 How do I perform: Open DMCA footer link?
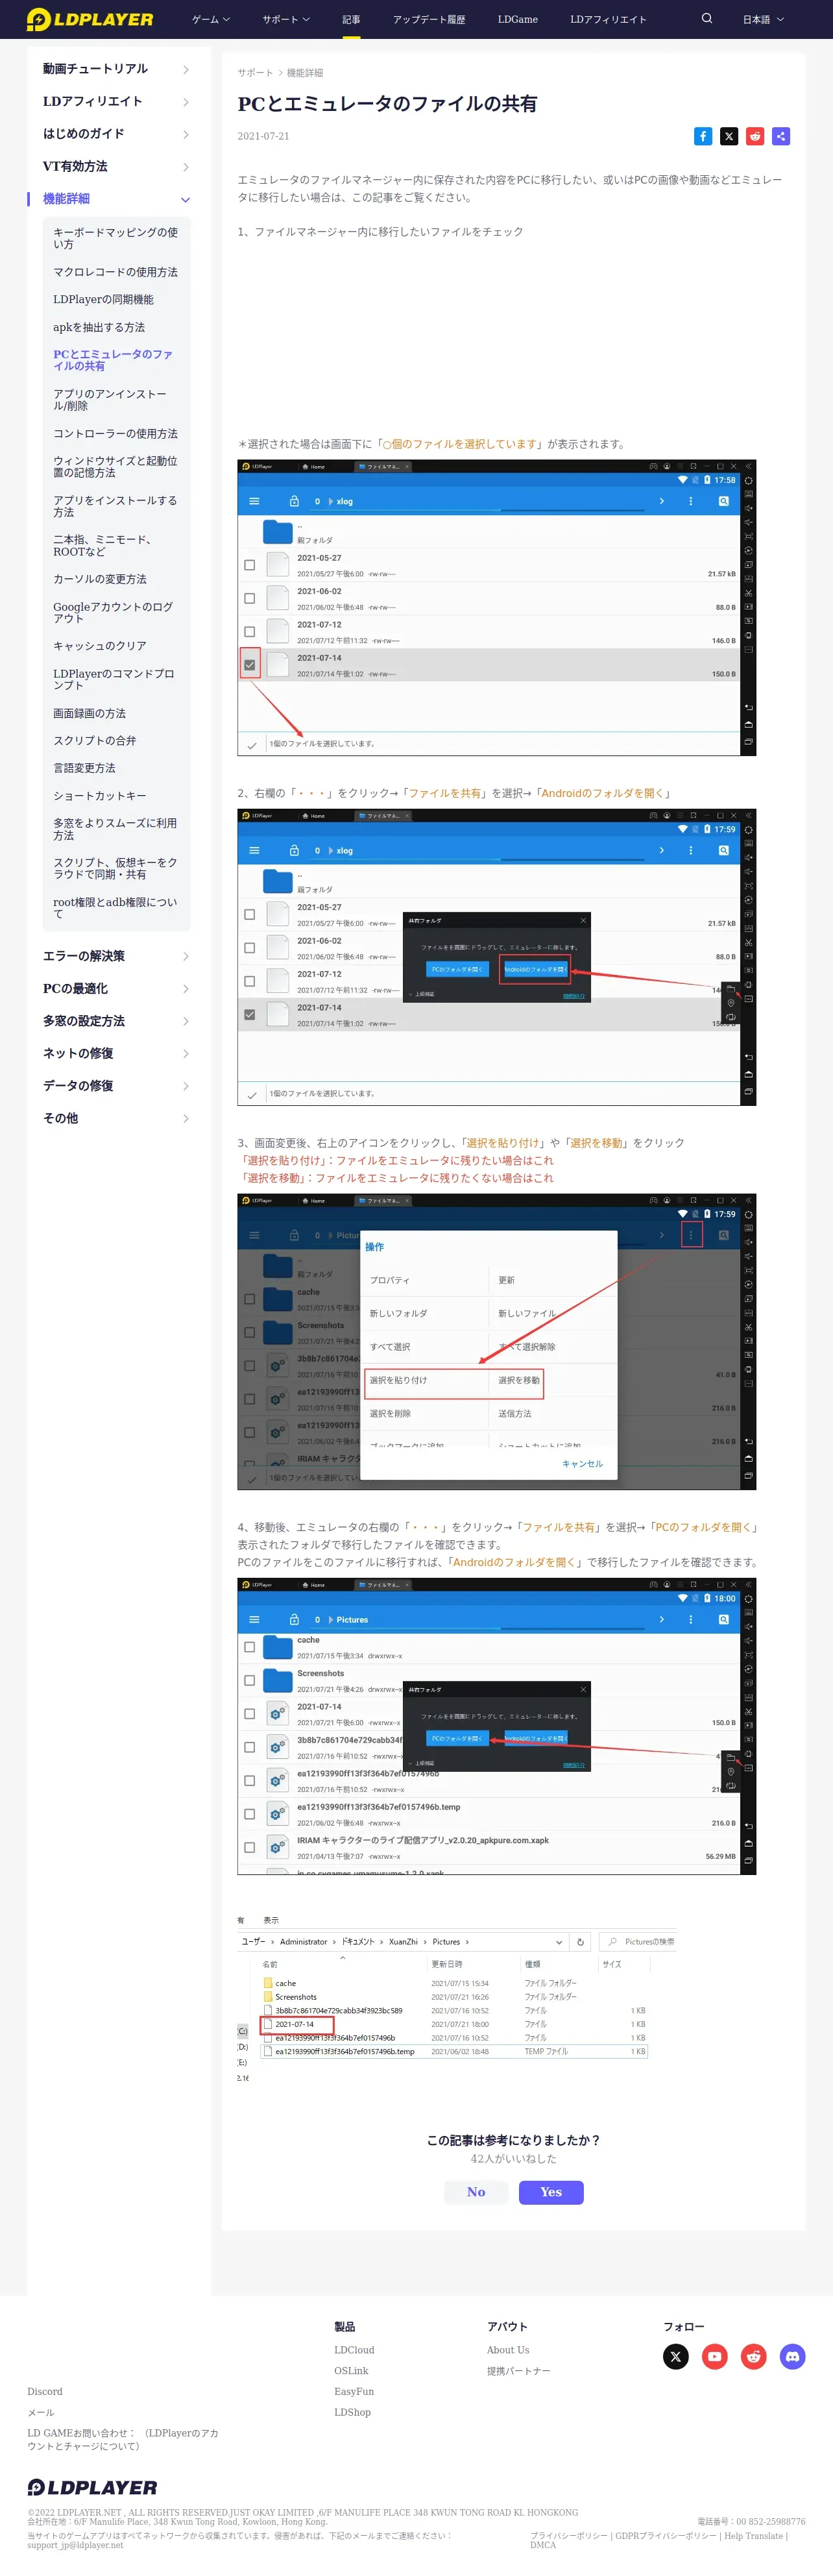[x=543, y=2545]
